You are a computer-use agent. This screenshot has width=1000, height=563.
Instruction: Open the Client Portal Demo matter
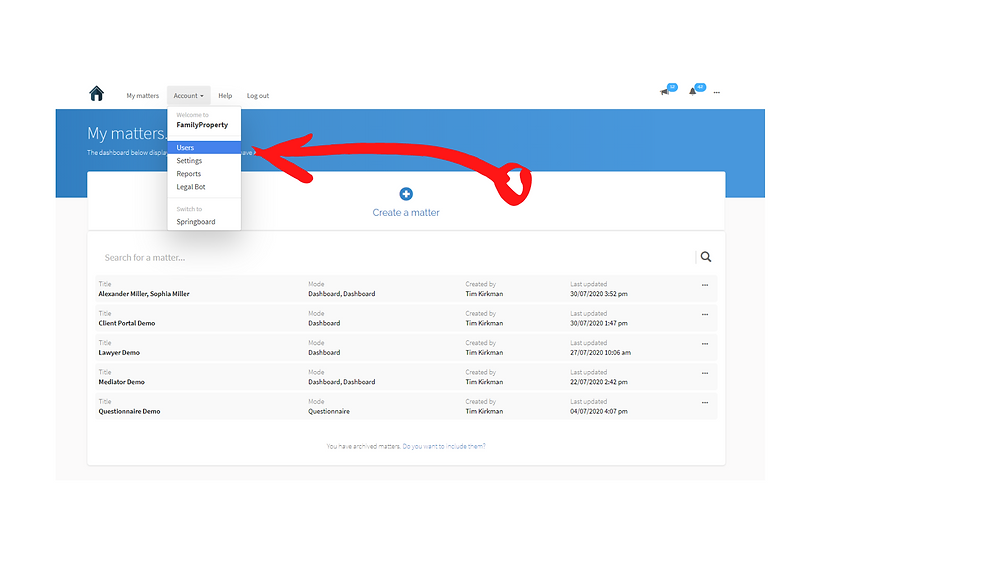[127, 323]
